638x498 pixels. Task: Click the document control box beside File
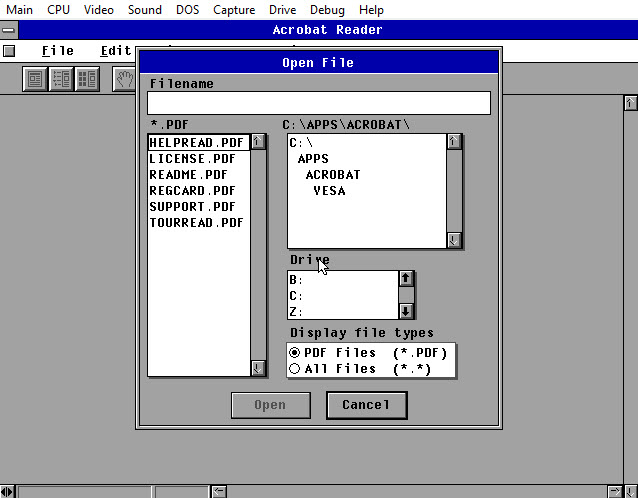click(9, 51)
